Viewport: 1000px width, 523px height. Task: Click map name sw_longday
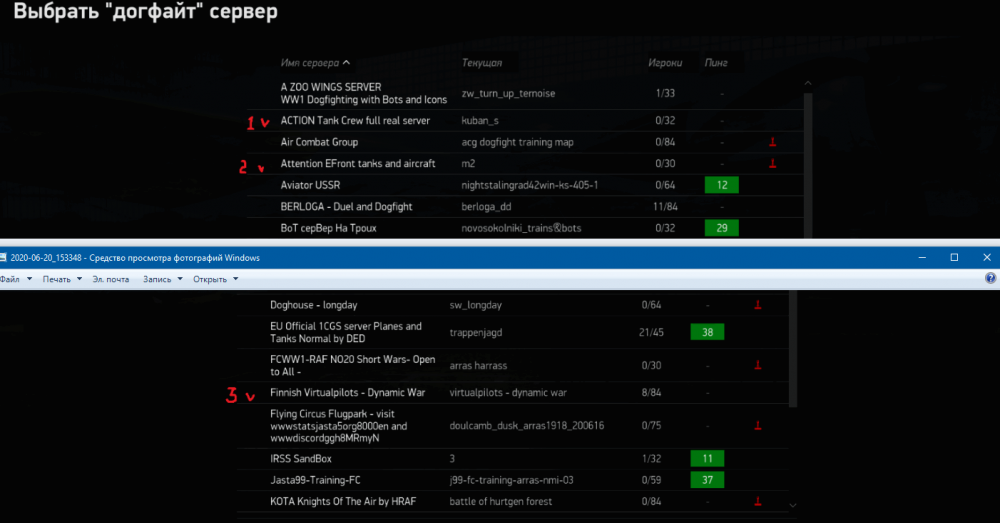click(x=475, y=305)
